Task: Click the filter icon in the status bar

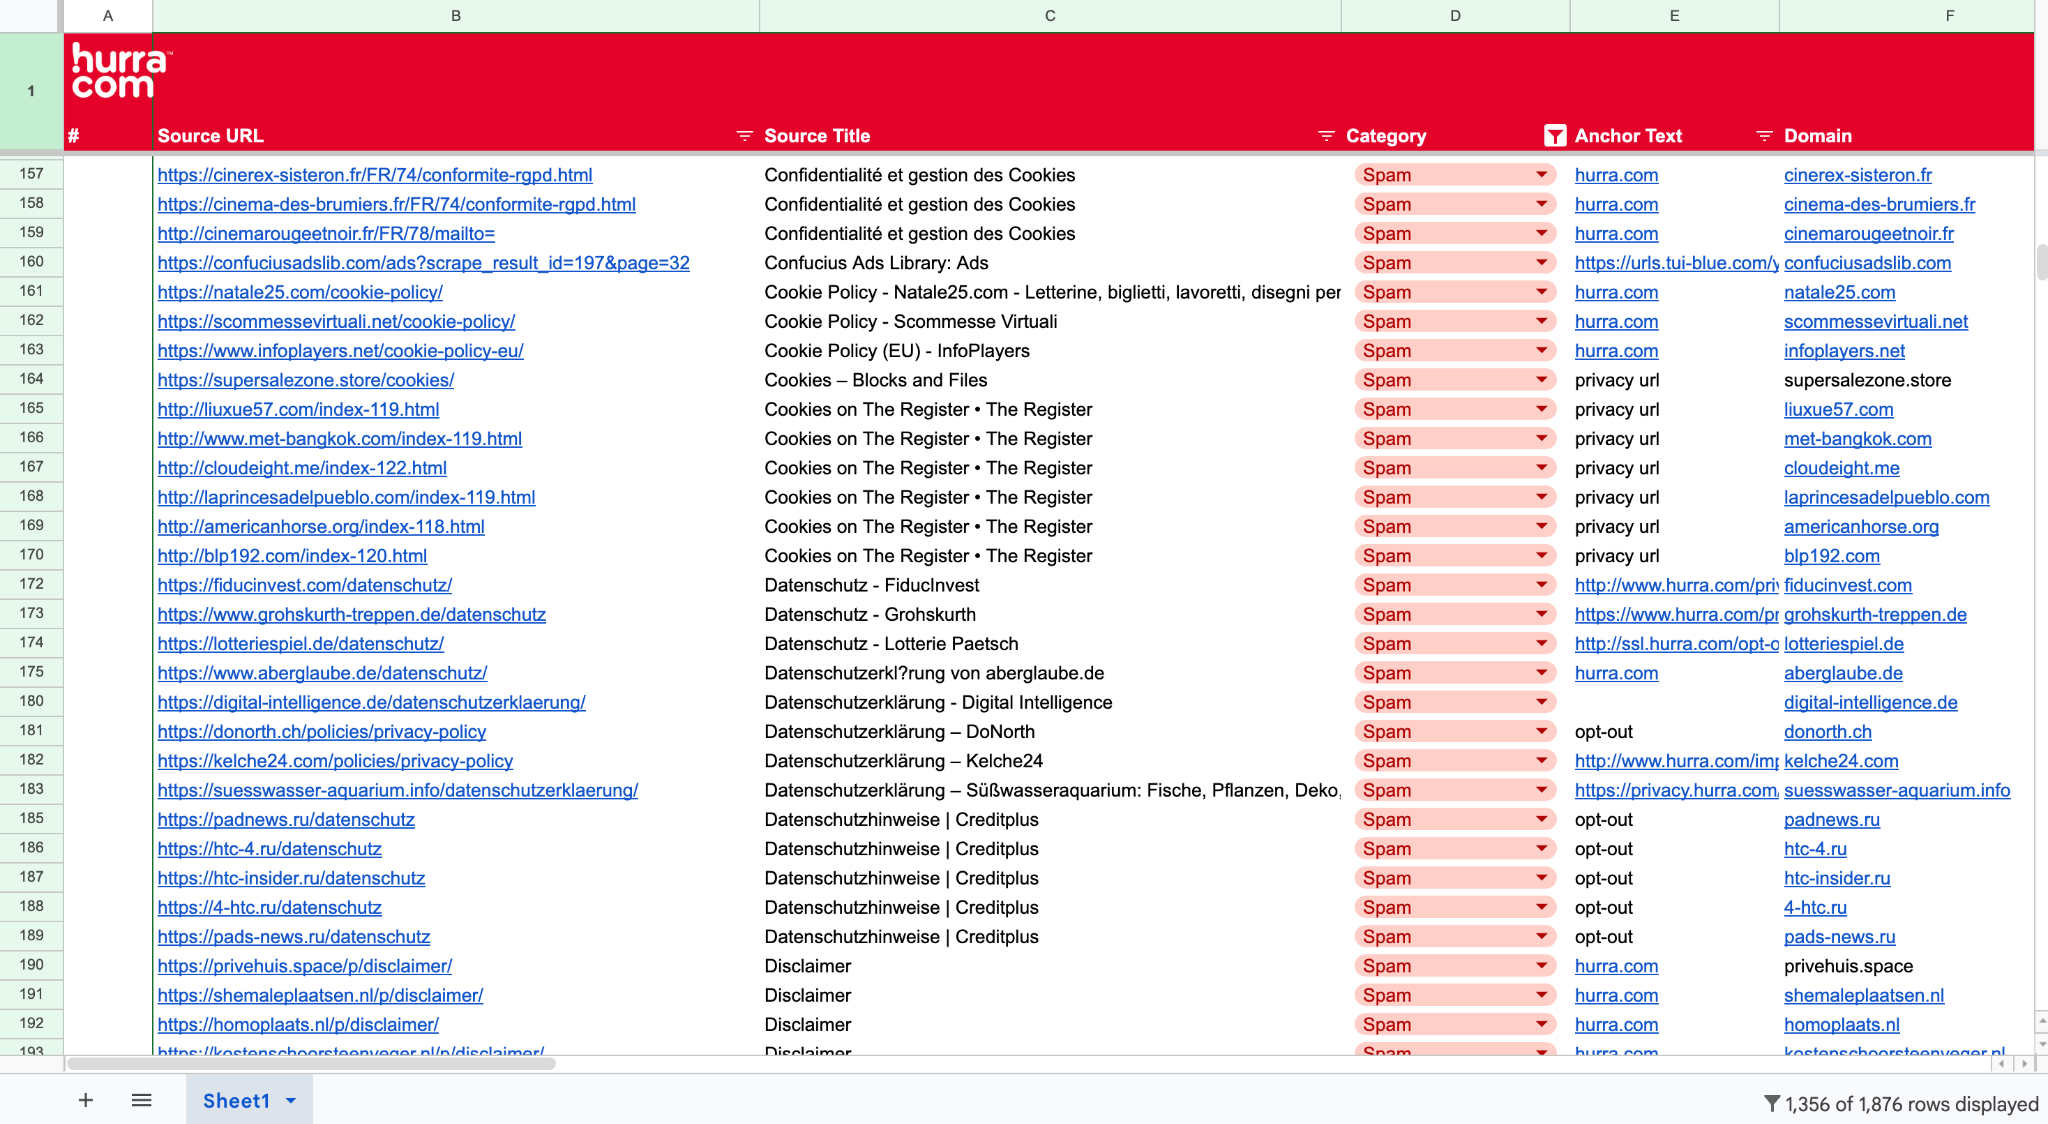Action: (x=1771, y=1103)
